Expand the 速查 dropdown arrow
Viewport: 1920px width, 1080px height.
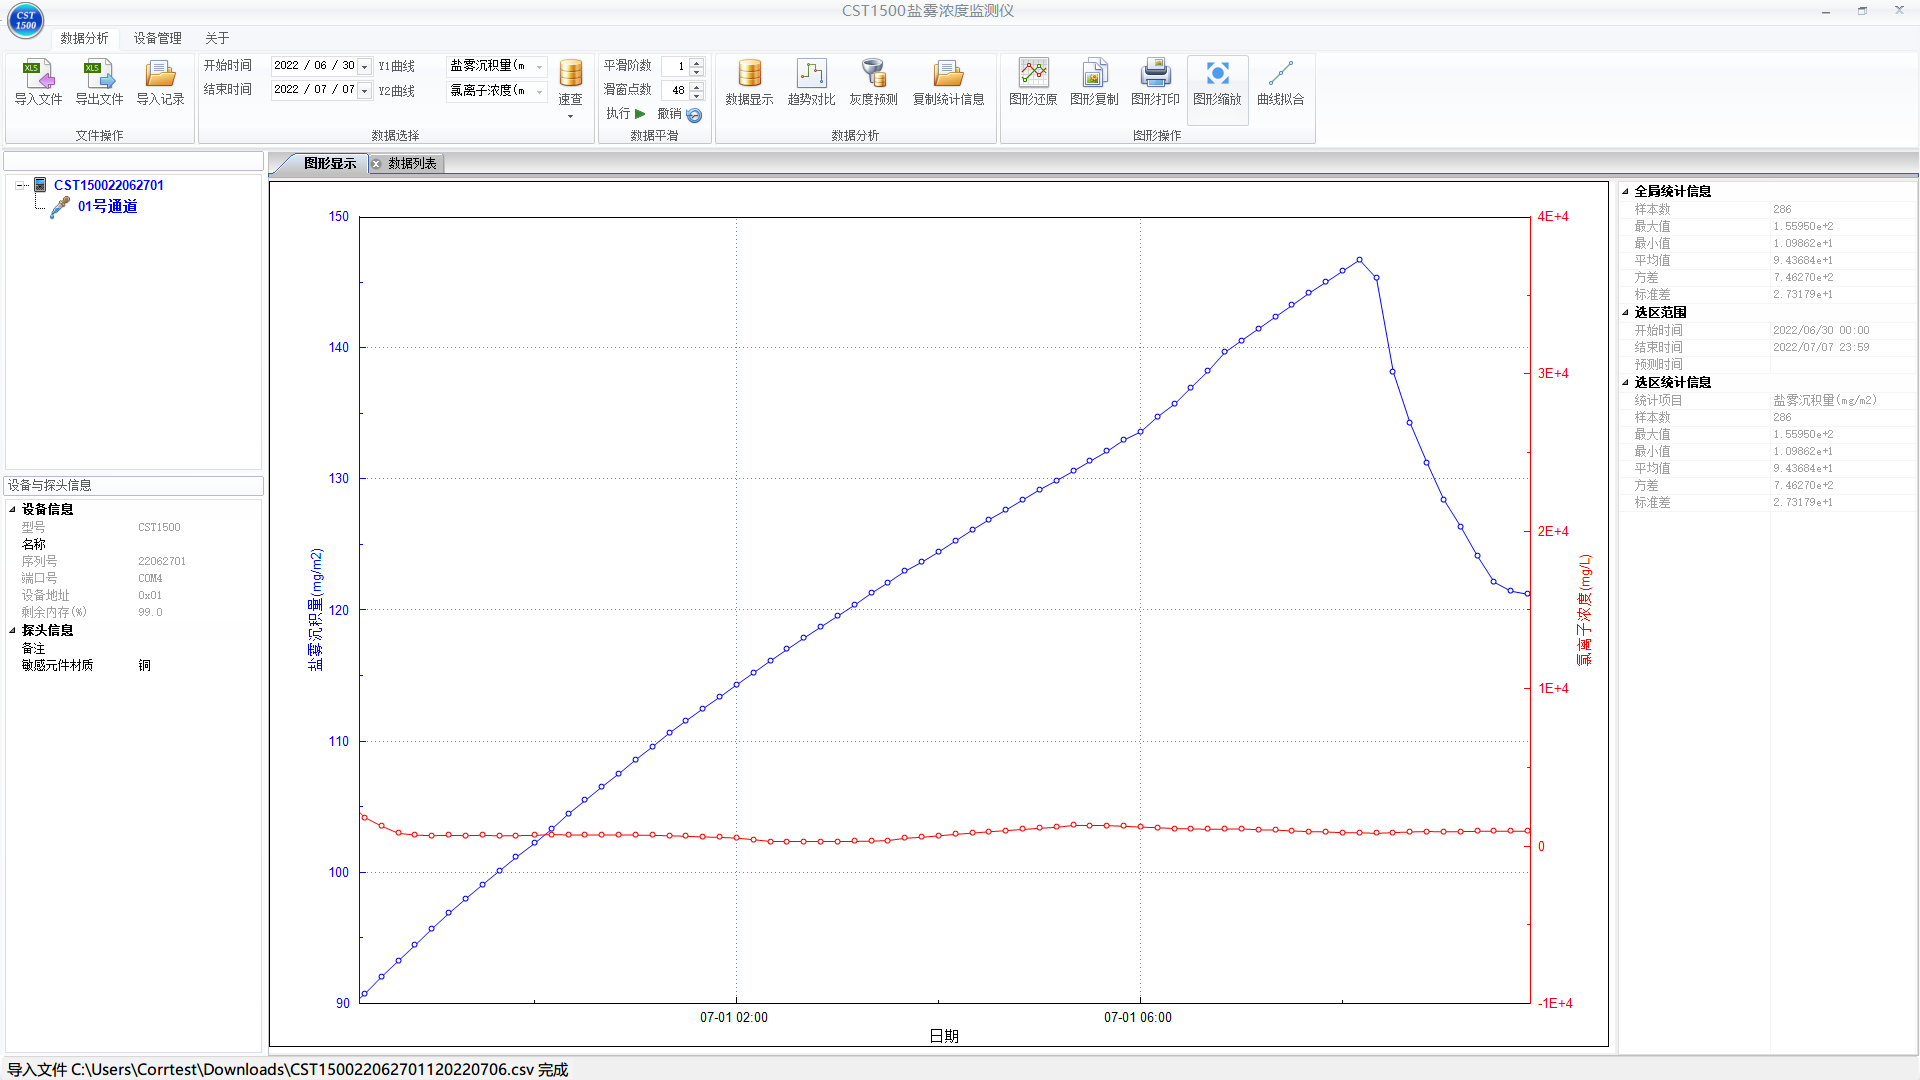point(570,117)
